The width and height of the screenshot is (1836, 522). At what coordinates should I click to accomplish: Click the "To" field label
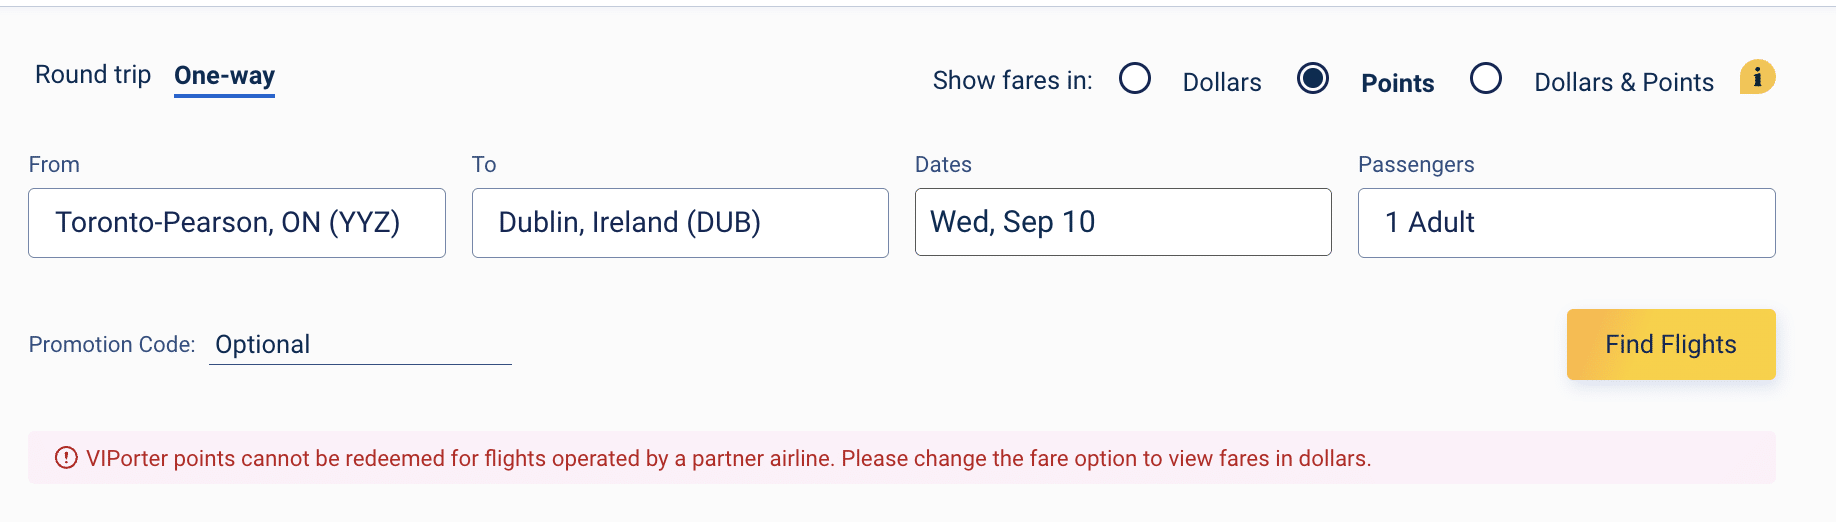pos(484,165)
